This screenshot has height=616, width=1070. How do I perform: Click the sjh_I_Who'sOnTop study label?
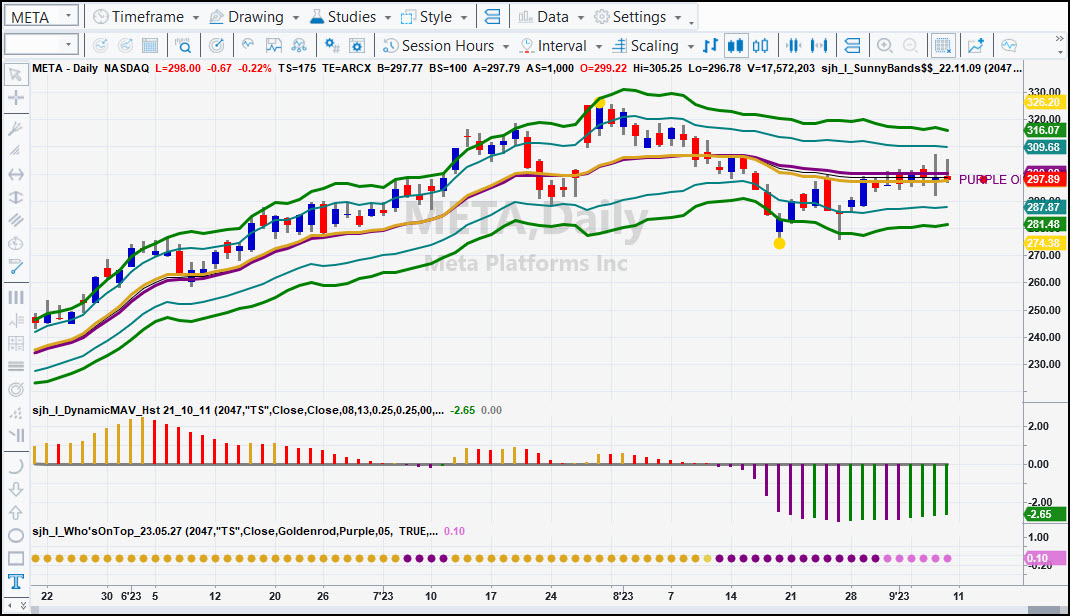235,531
